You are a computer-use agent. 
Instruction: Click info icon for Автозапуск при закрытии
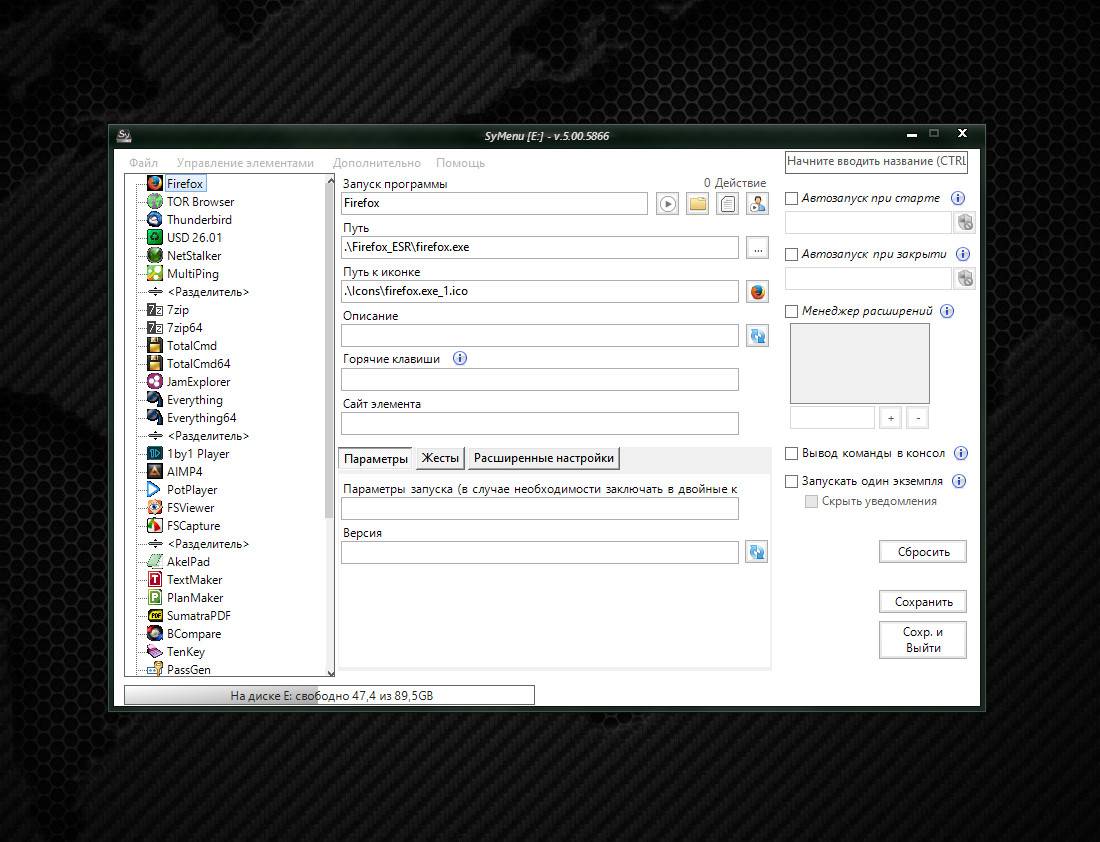(x=962, y=254)
